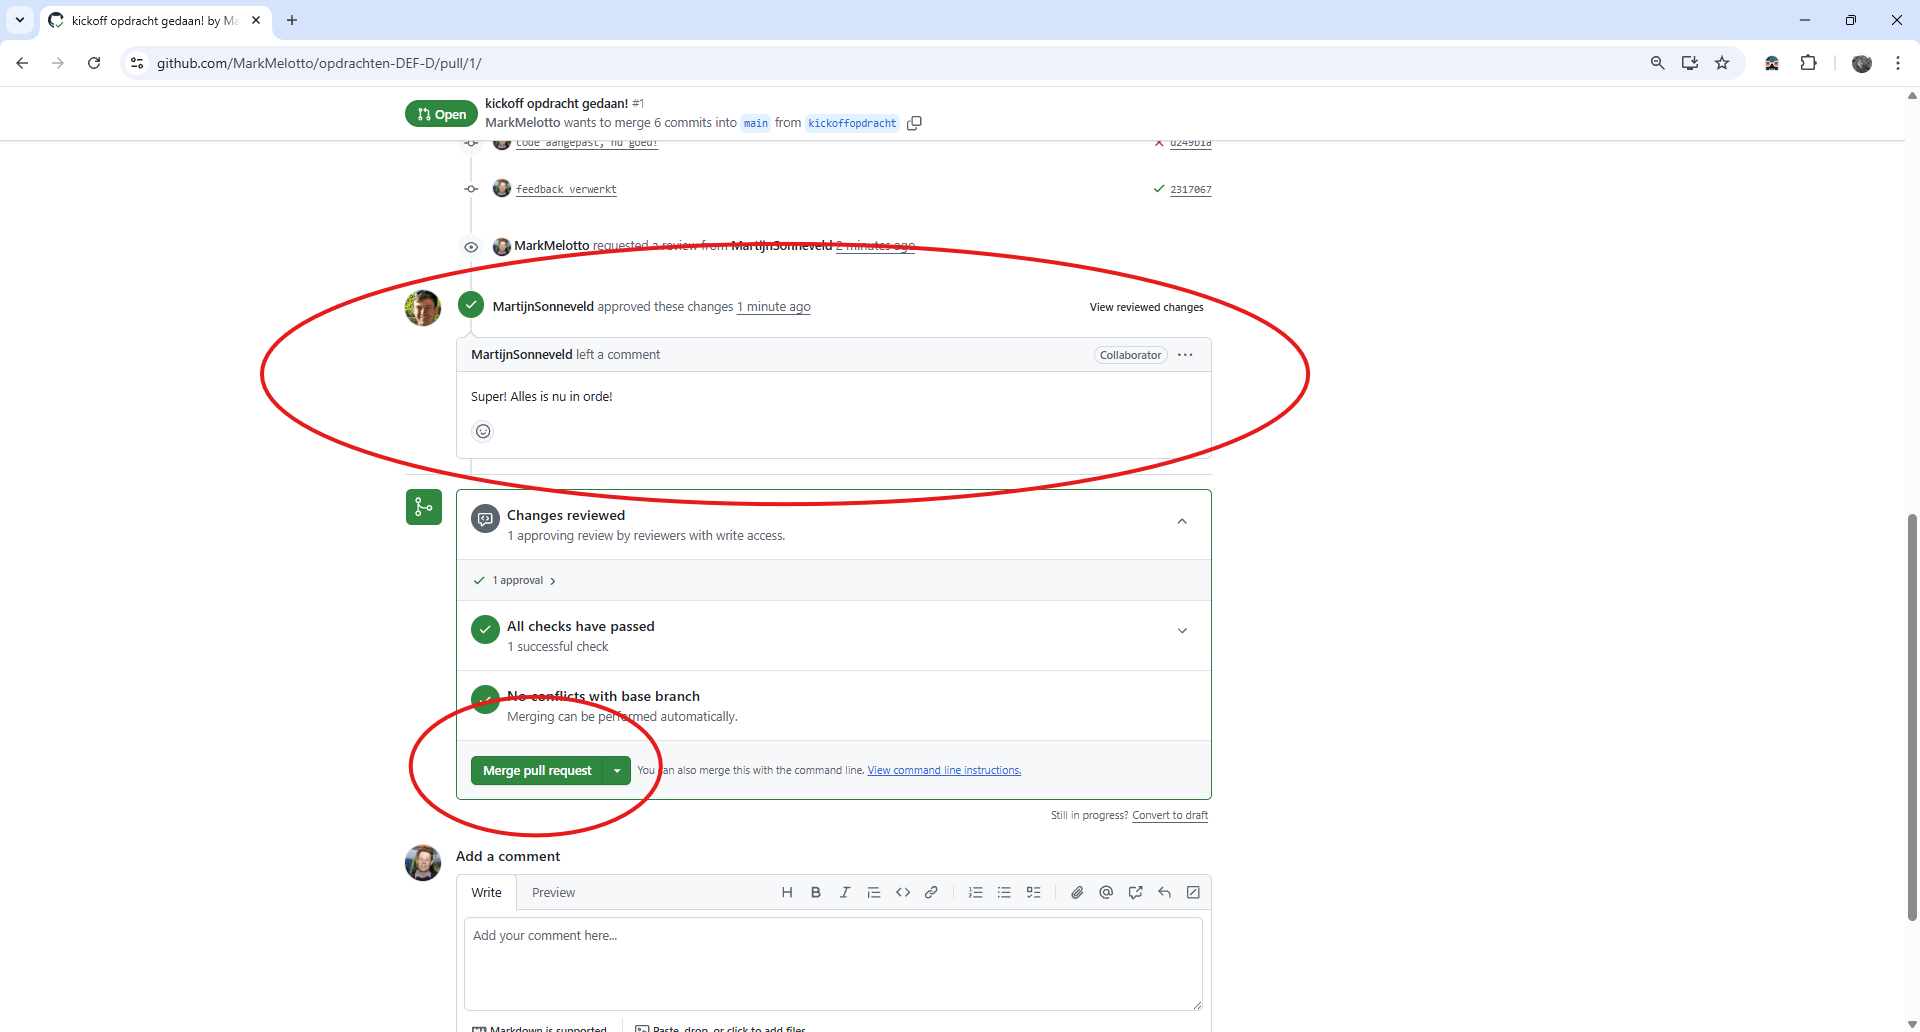Select text 'Super! Alles is nu in orde!'
This screenshot has height=1032, width=1920.
[x=542, y=397]
